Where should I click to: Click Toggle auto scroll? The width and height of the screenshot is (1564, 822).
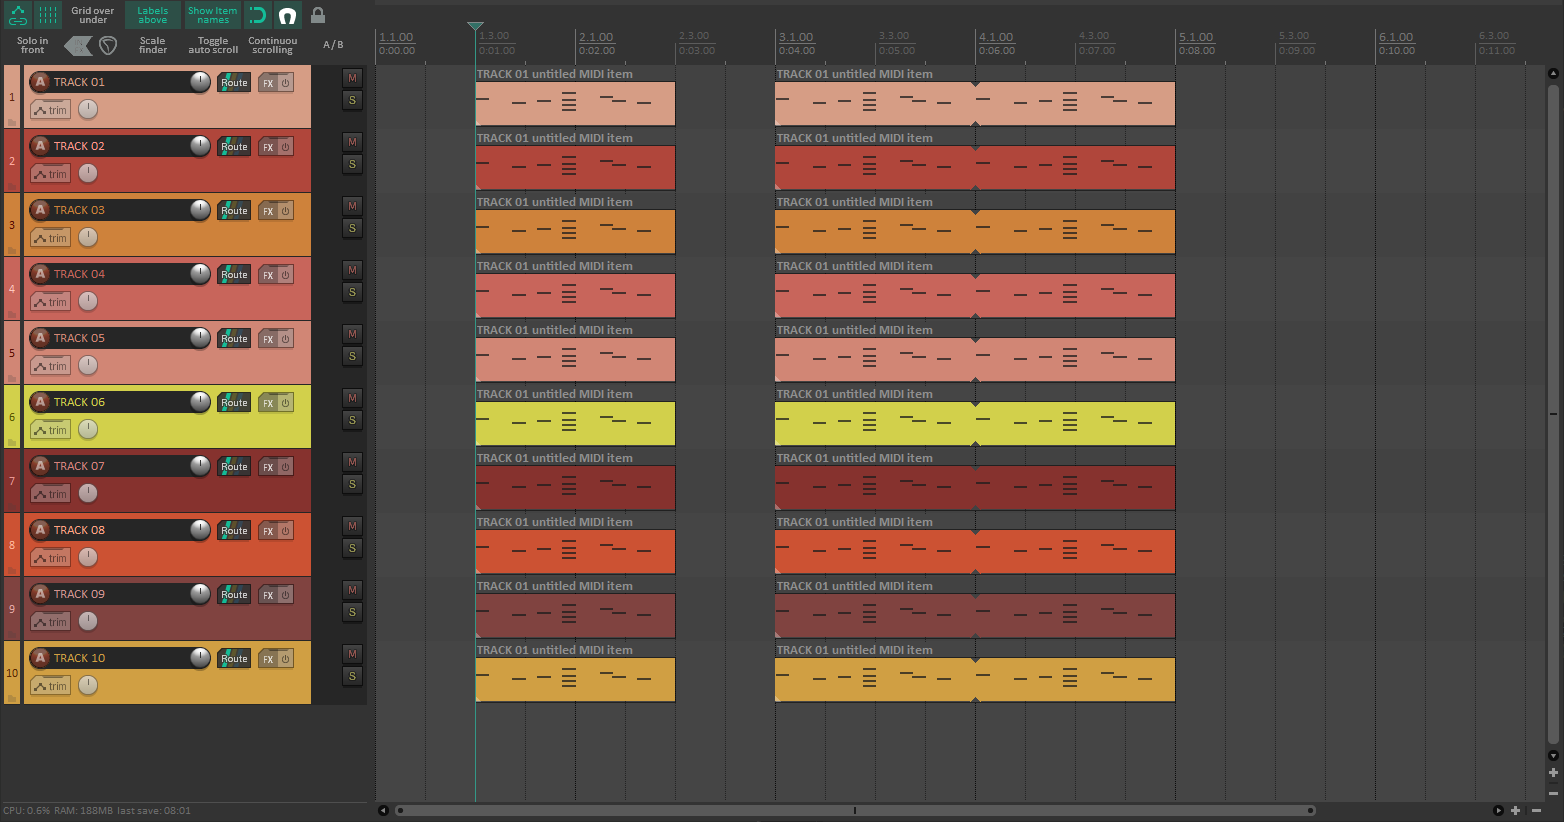tap(213, 46)
